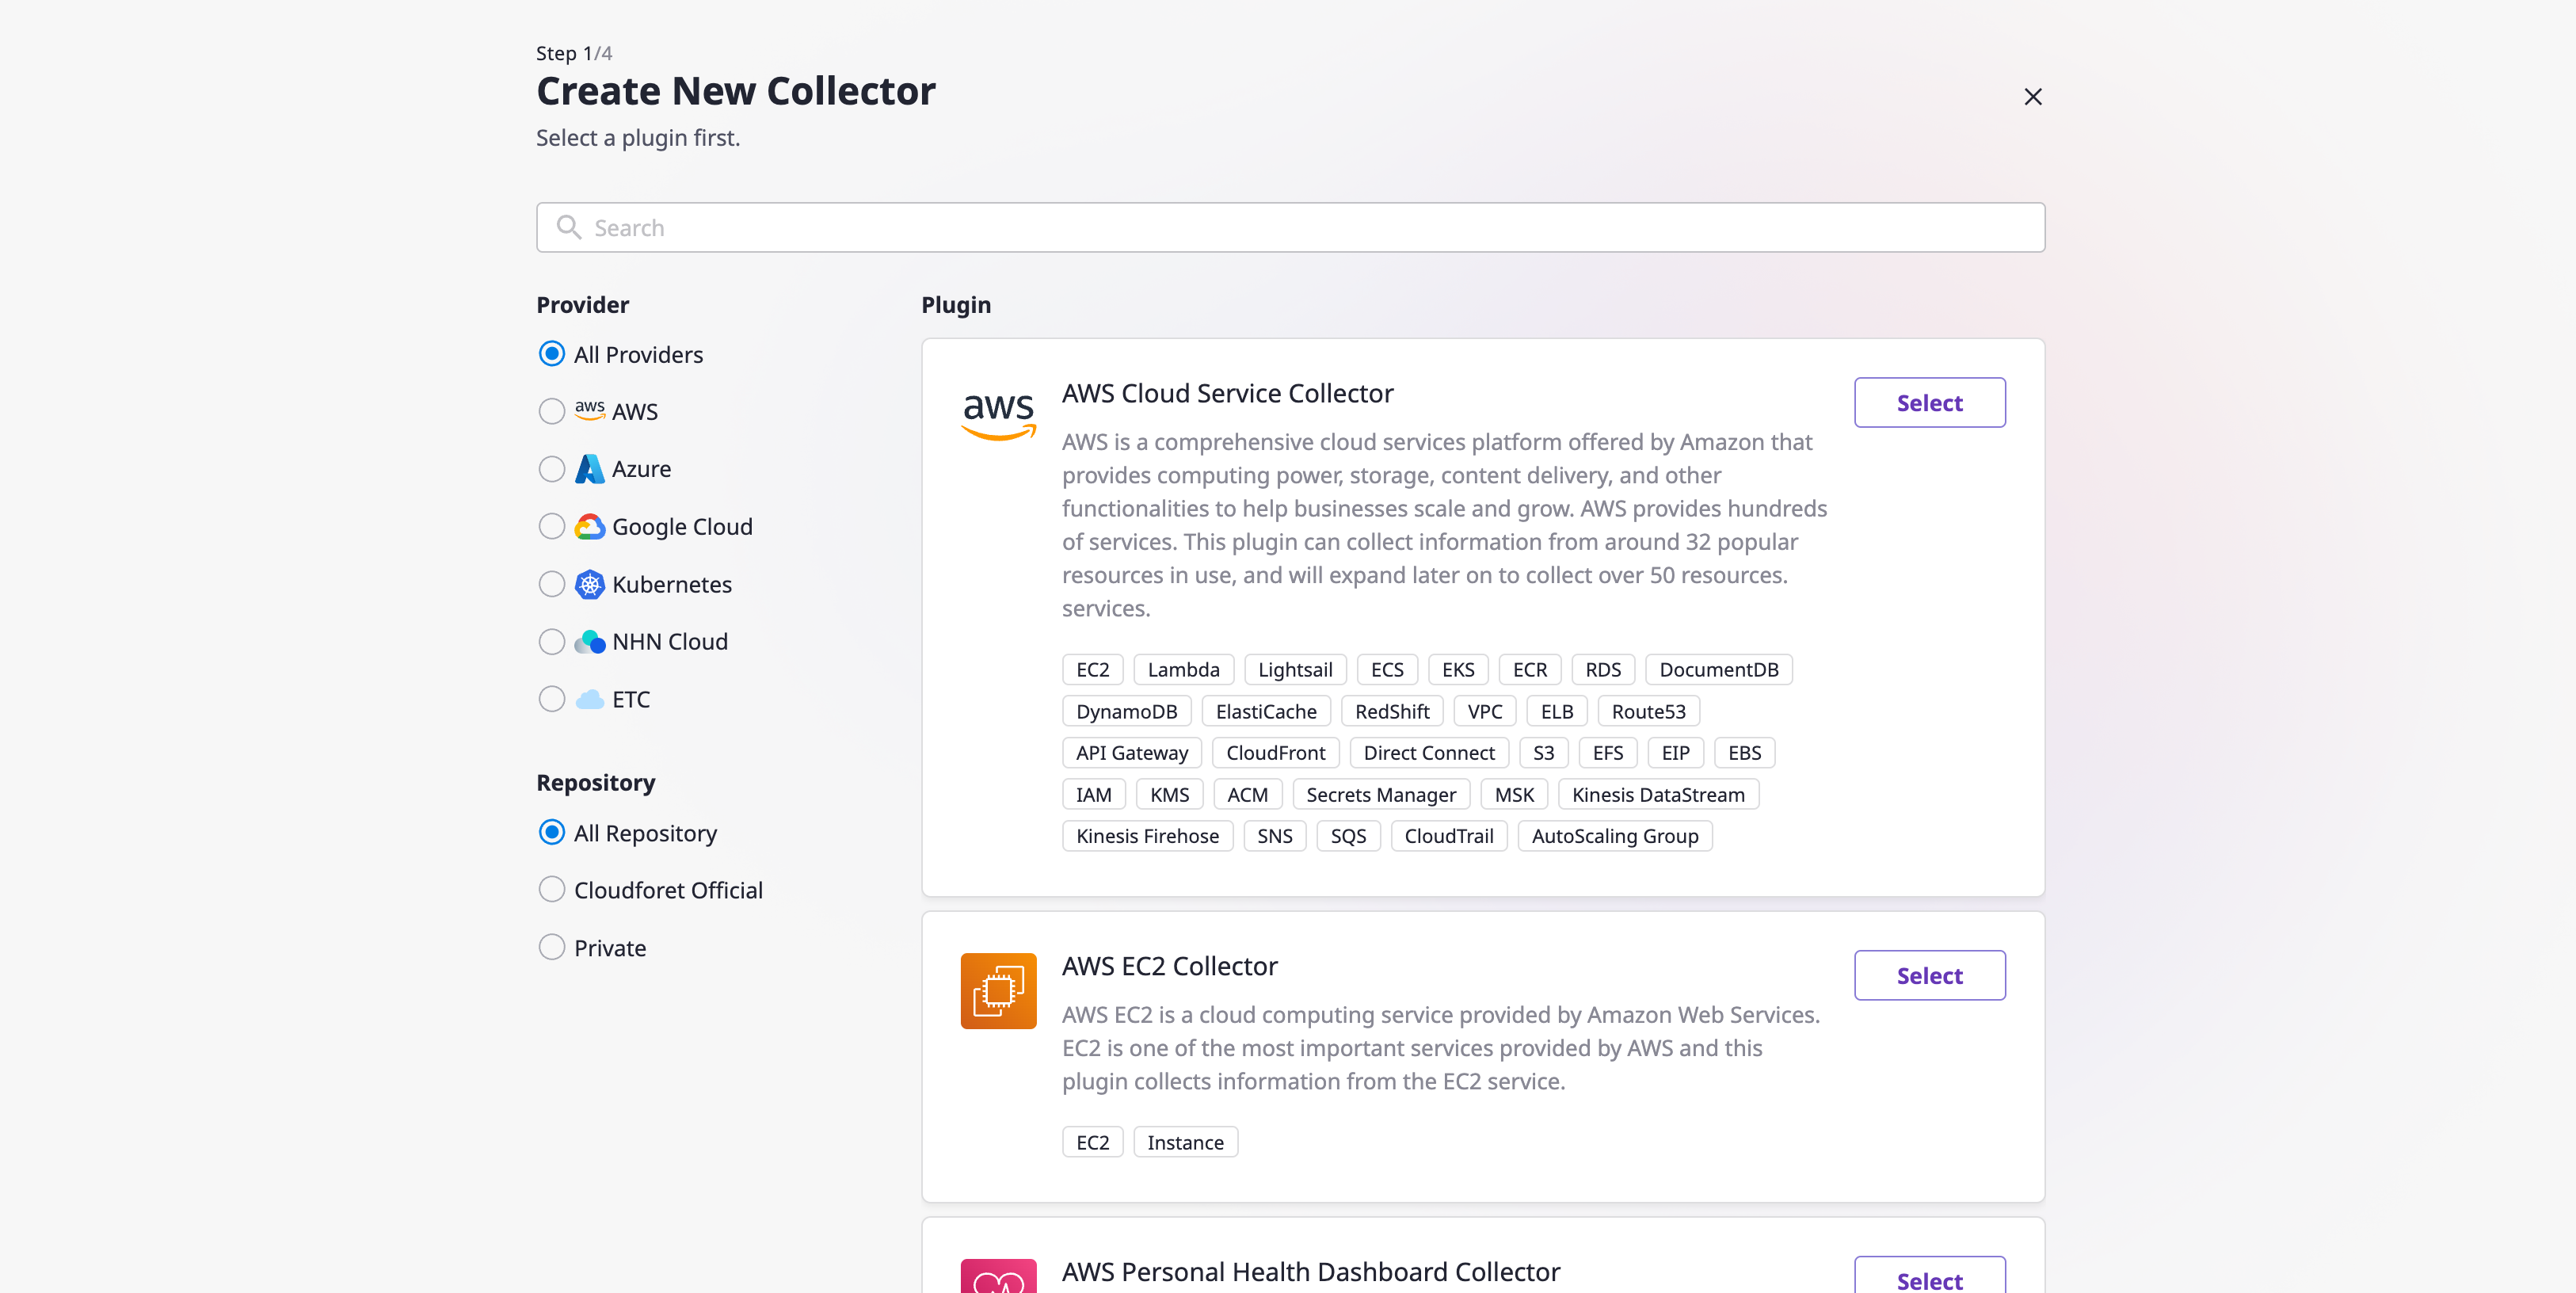Choose the Private repository radio button
Image resolution: width=2576 pixels, height=1293 pixels.
click(552, 947)
